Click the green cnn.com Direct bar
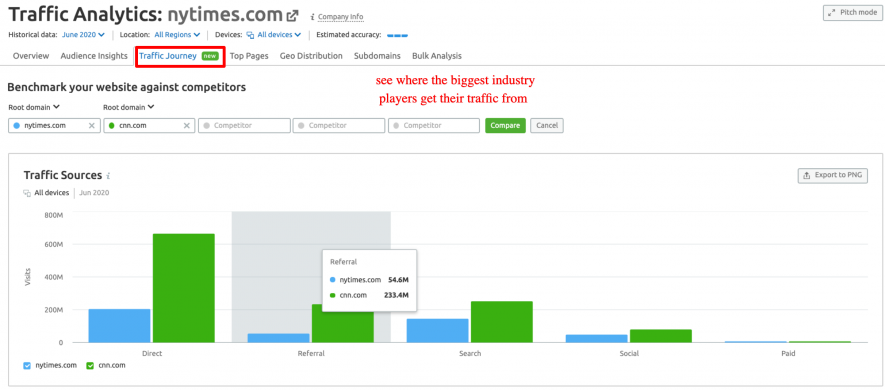Screen dimensions: 885x390 pos(183,288)
